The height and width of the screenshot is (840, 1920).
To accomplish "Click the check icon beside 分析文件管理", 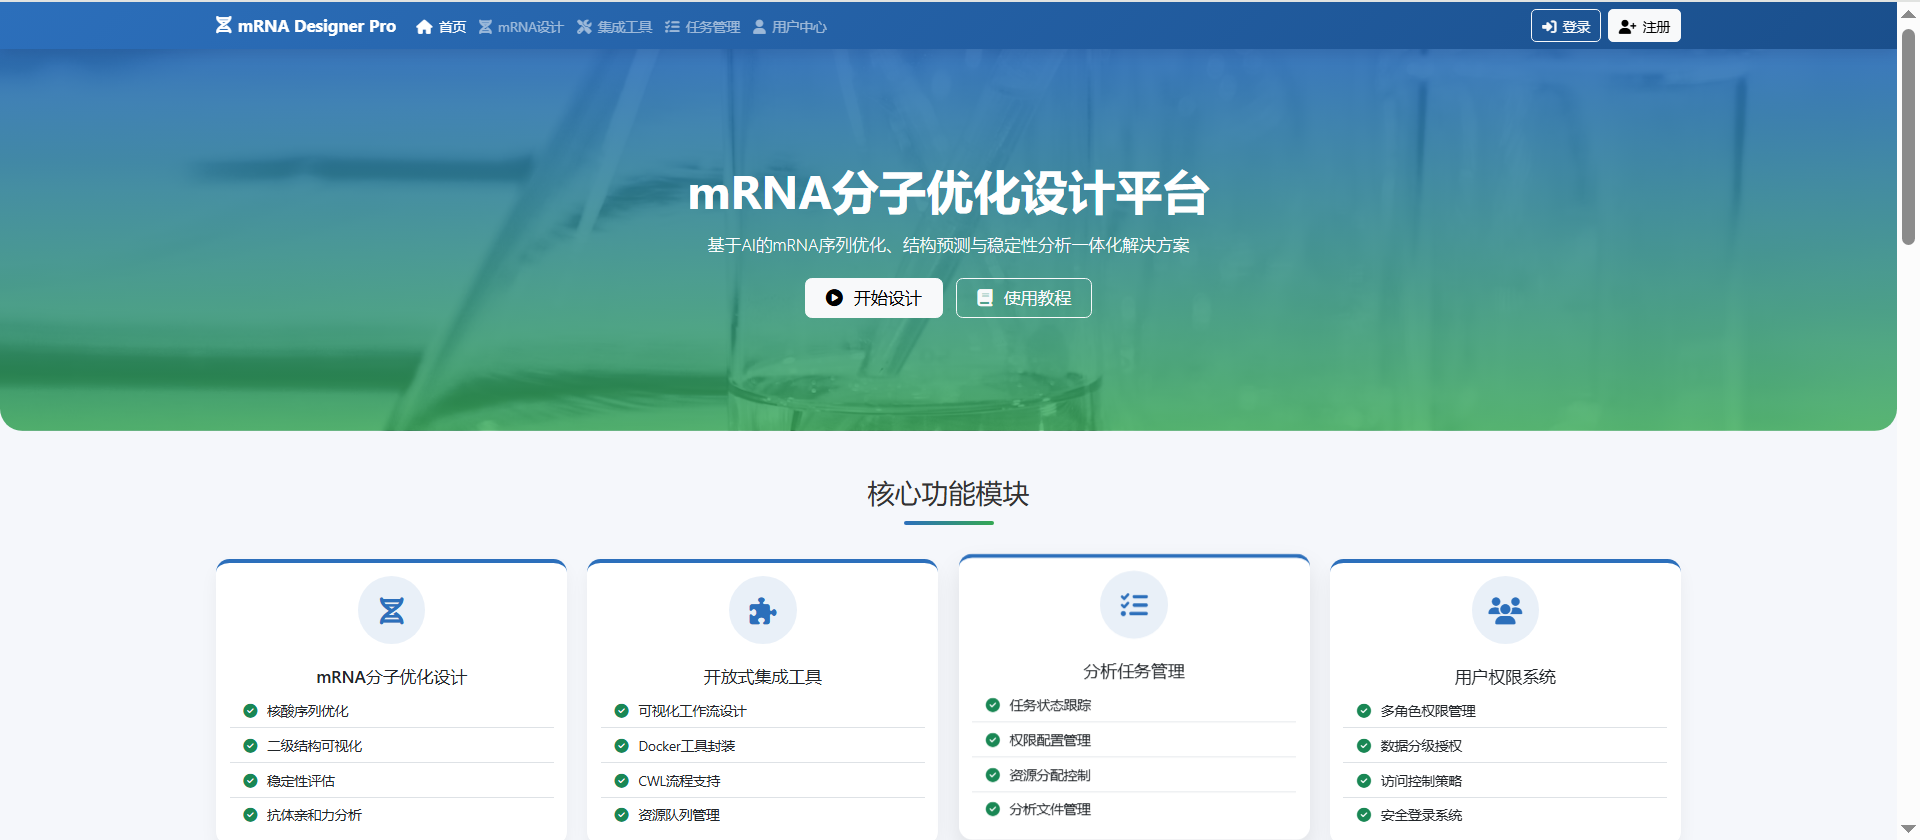I will pyautogui.click(x=993, y=809).
